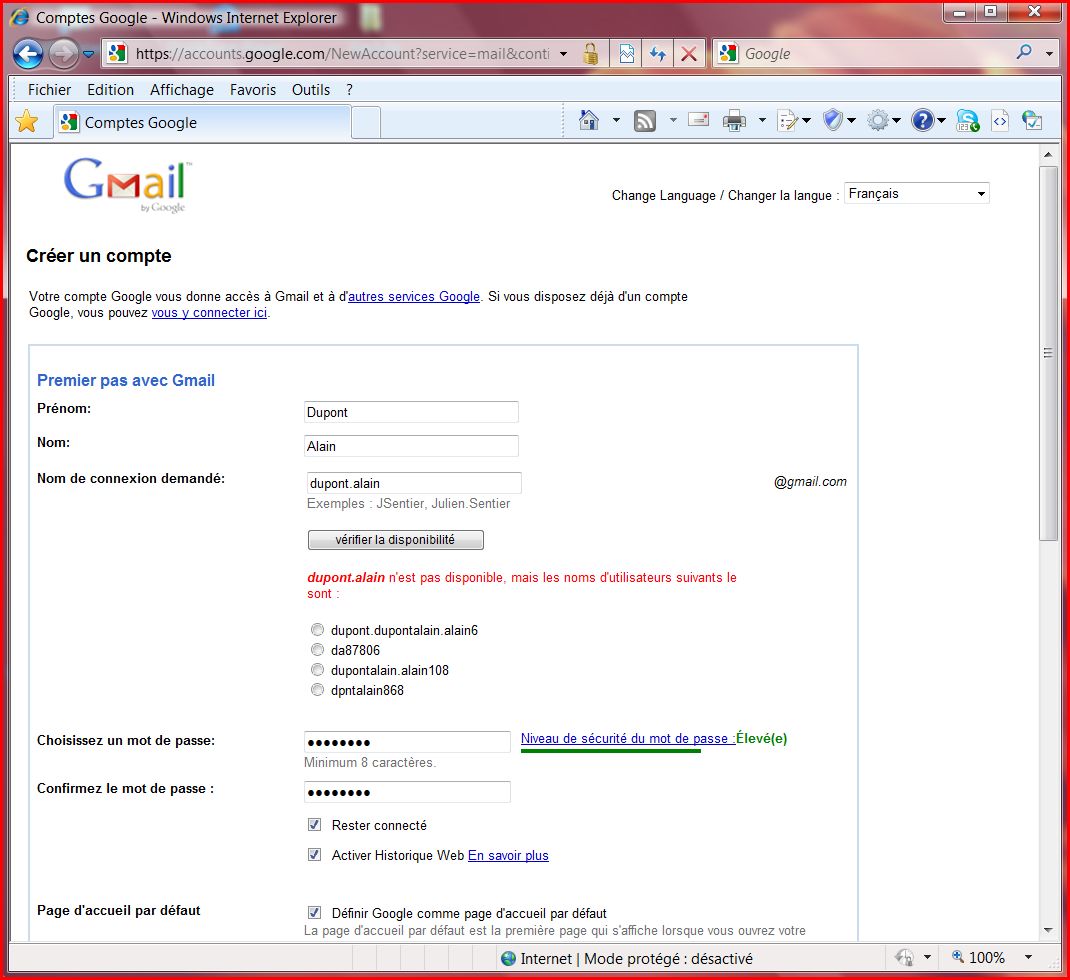Open the RSS feeds dropdown arrow
The height and width of the screenshot is (980, 1070).
click(x=673, y=120)
